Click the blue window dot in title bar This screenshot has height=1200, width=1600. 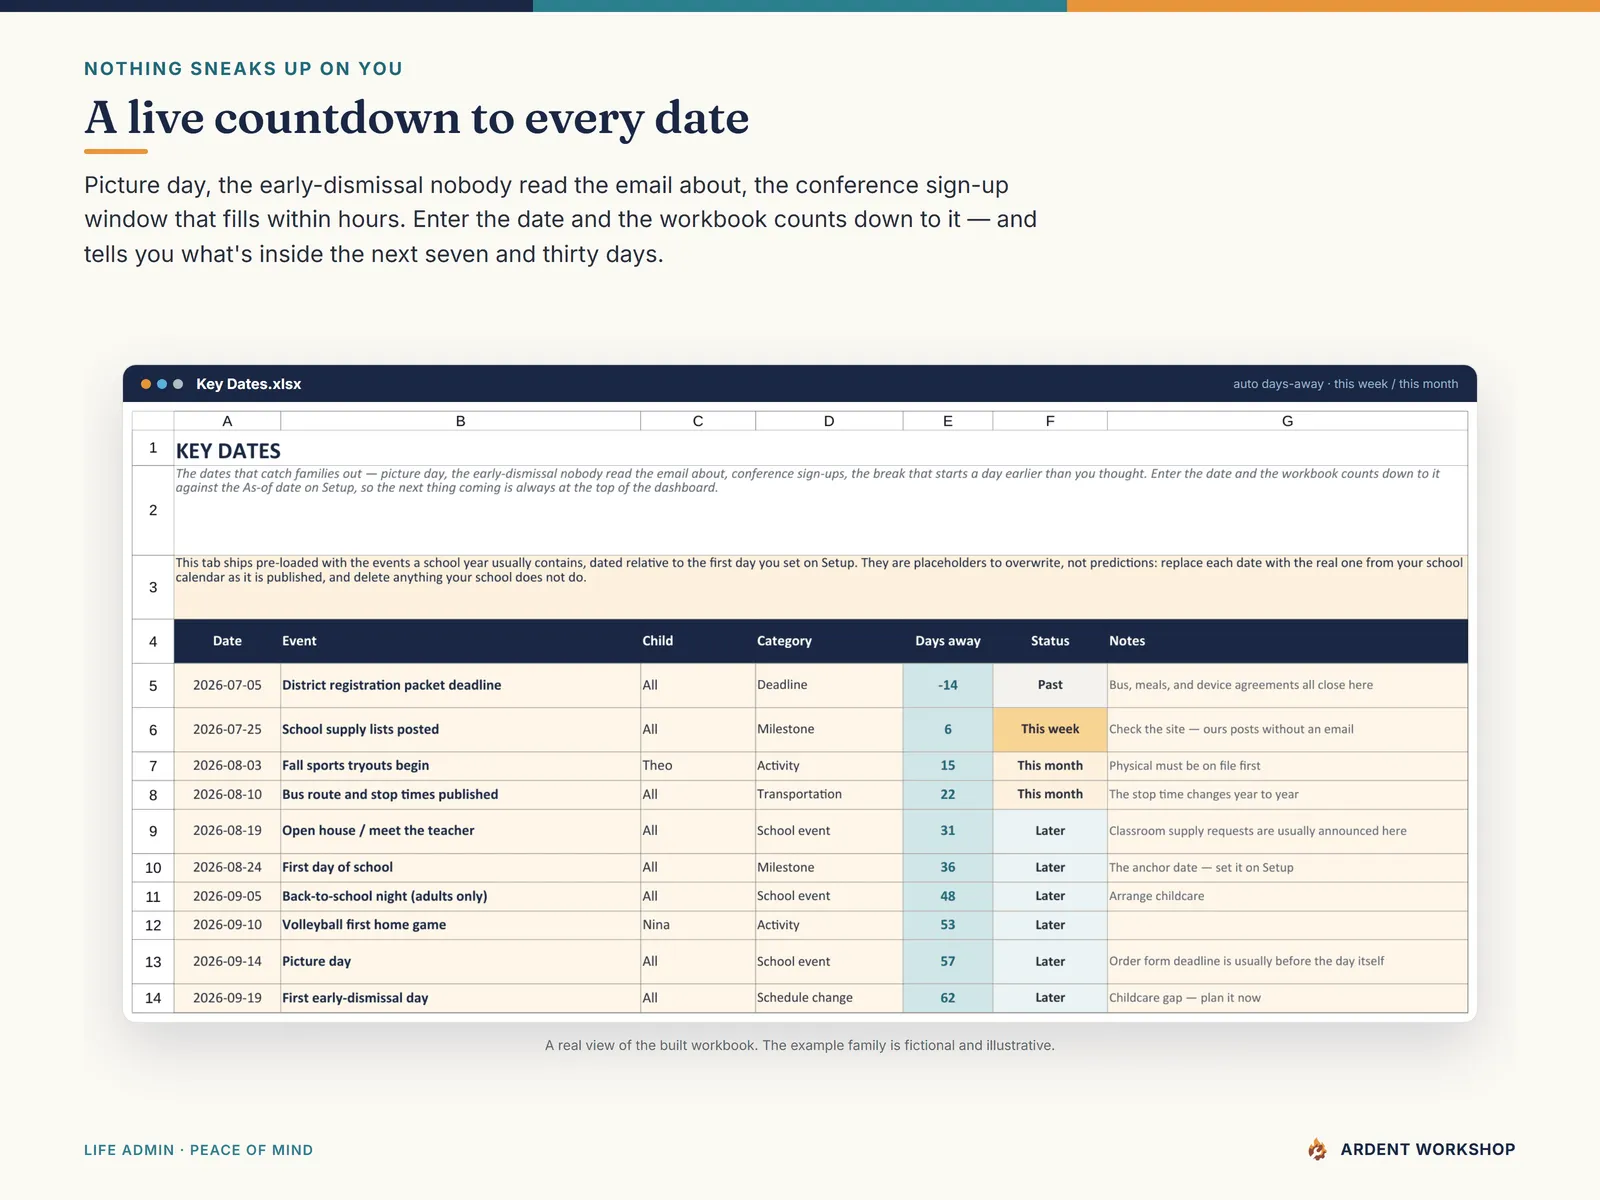pyautogui.click(x=162, y=384)
